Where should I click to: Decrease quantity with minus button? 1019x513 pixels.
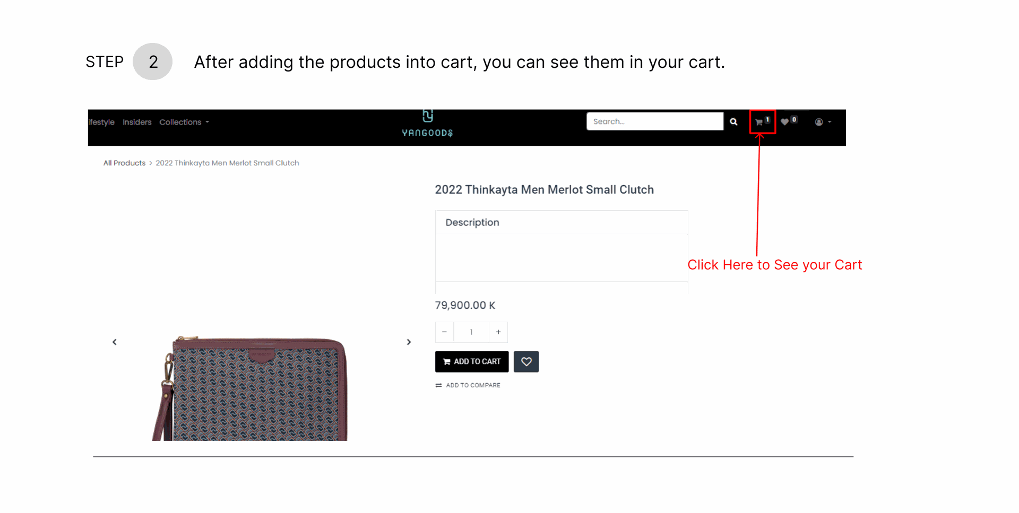tap(444, 332)
